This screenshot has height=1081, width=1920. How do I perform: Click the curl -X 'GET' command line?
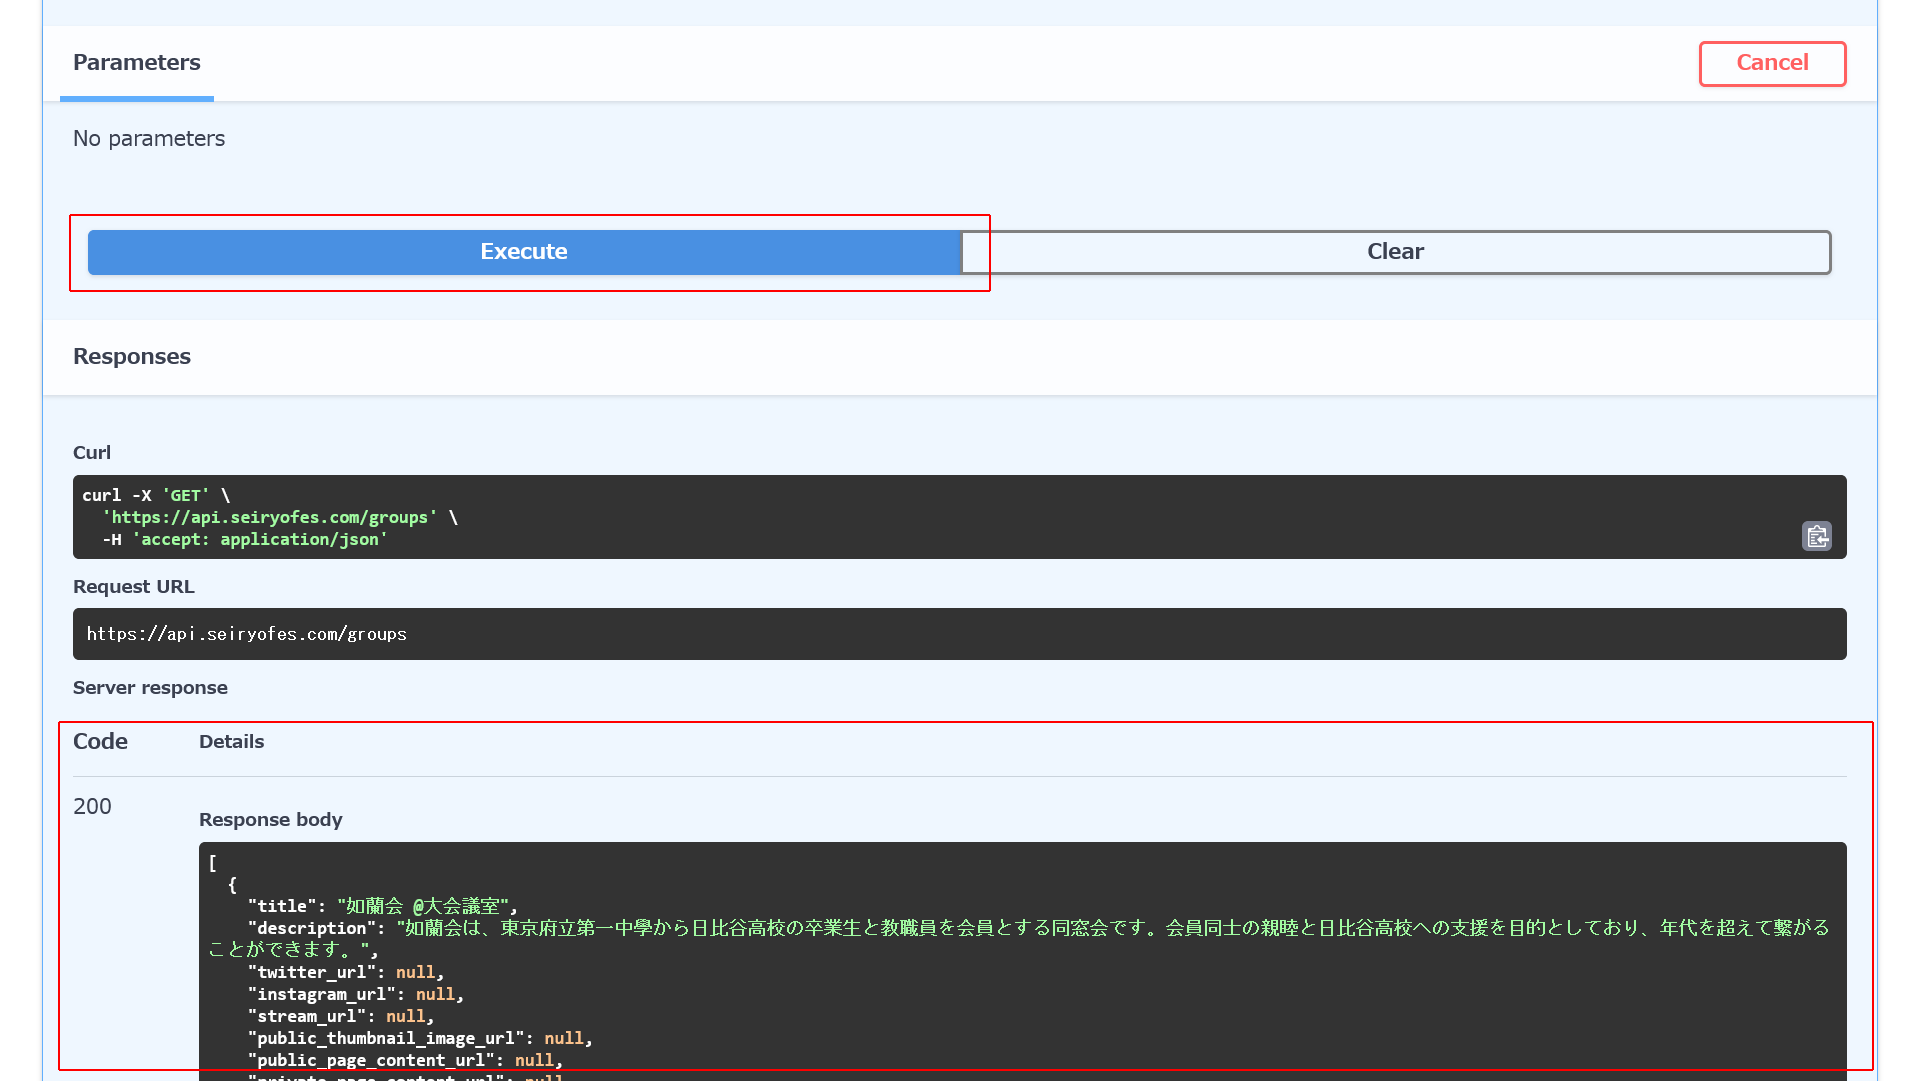[156, 495]
